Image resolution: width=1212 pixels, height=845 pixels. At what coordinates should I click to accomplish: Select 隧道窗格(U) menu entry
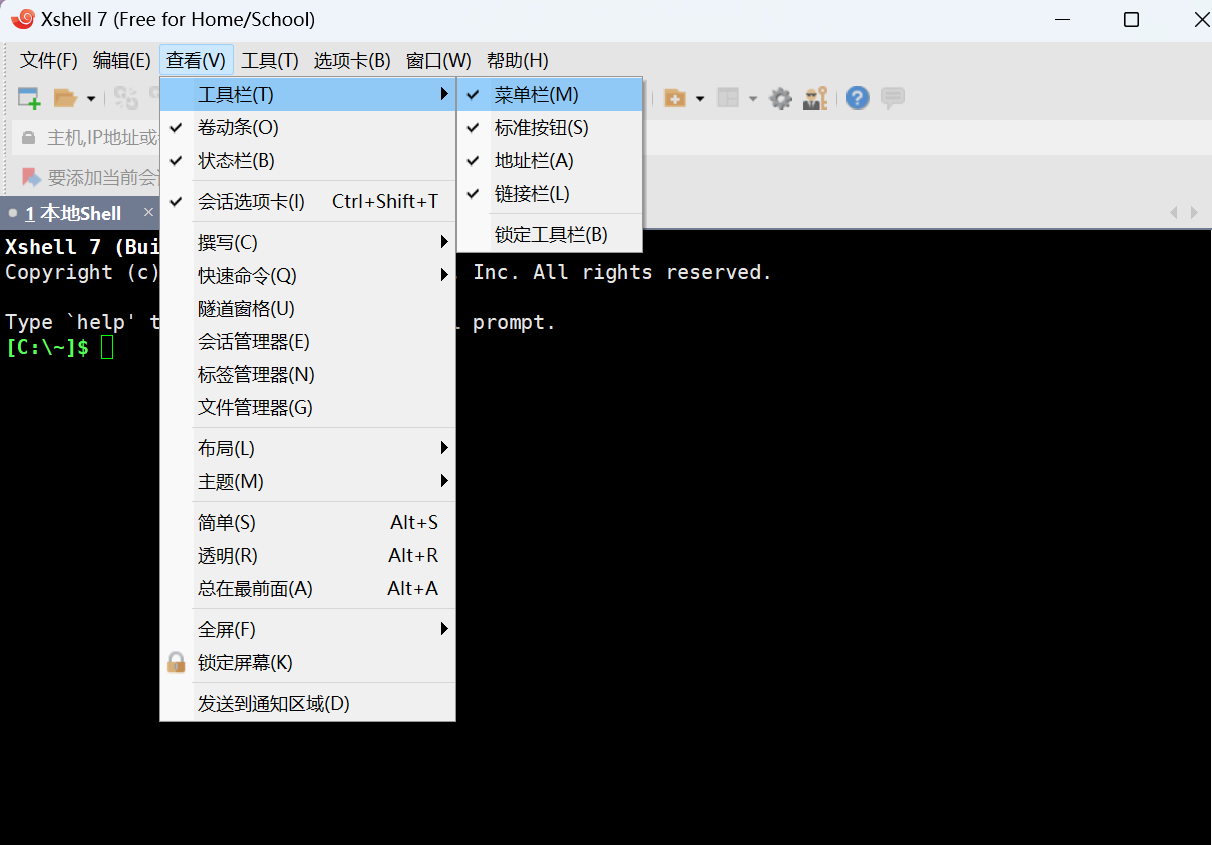pyautogui.click(x=307, y=308)
